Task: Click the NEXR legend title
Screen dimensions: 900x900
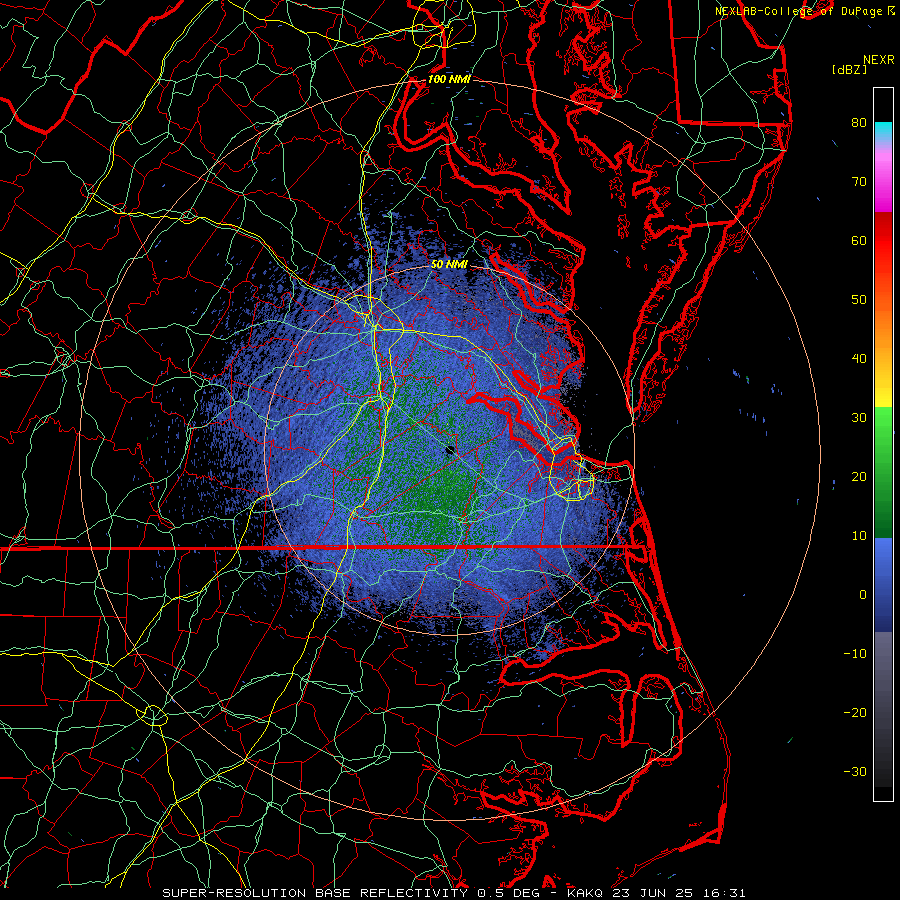Action: coord(878,60)
